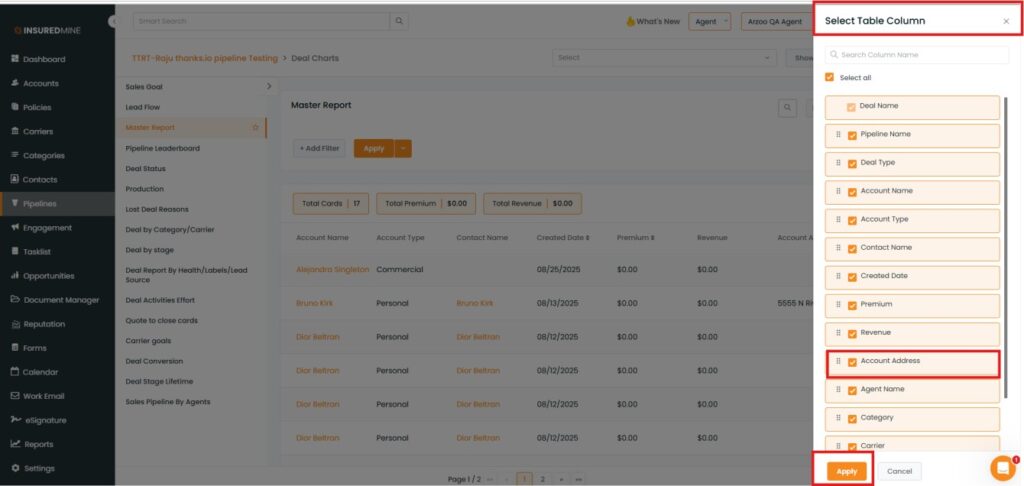The image size is (1024, 486).
Task: Toggle the Select all checkbox
Action: pos(829,77)
